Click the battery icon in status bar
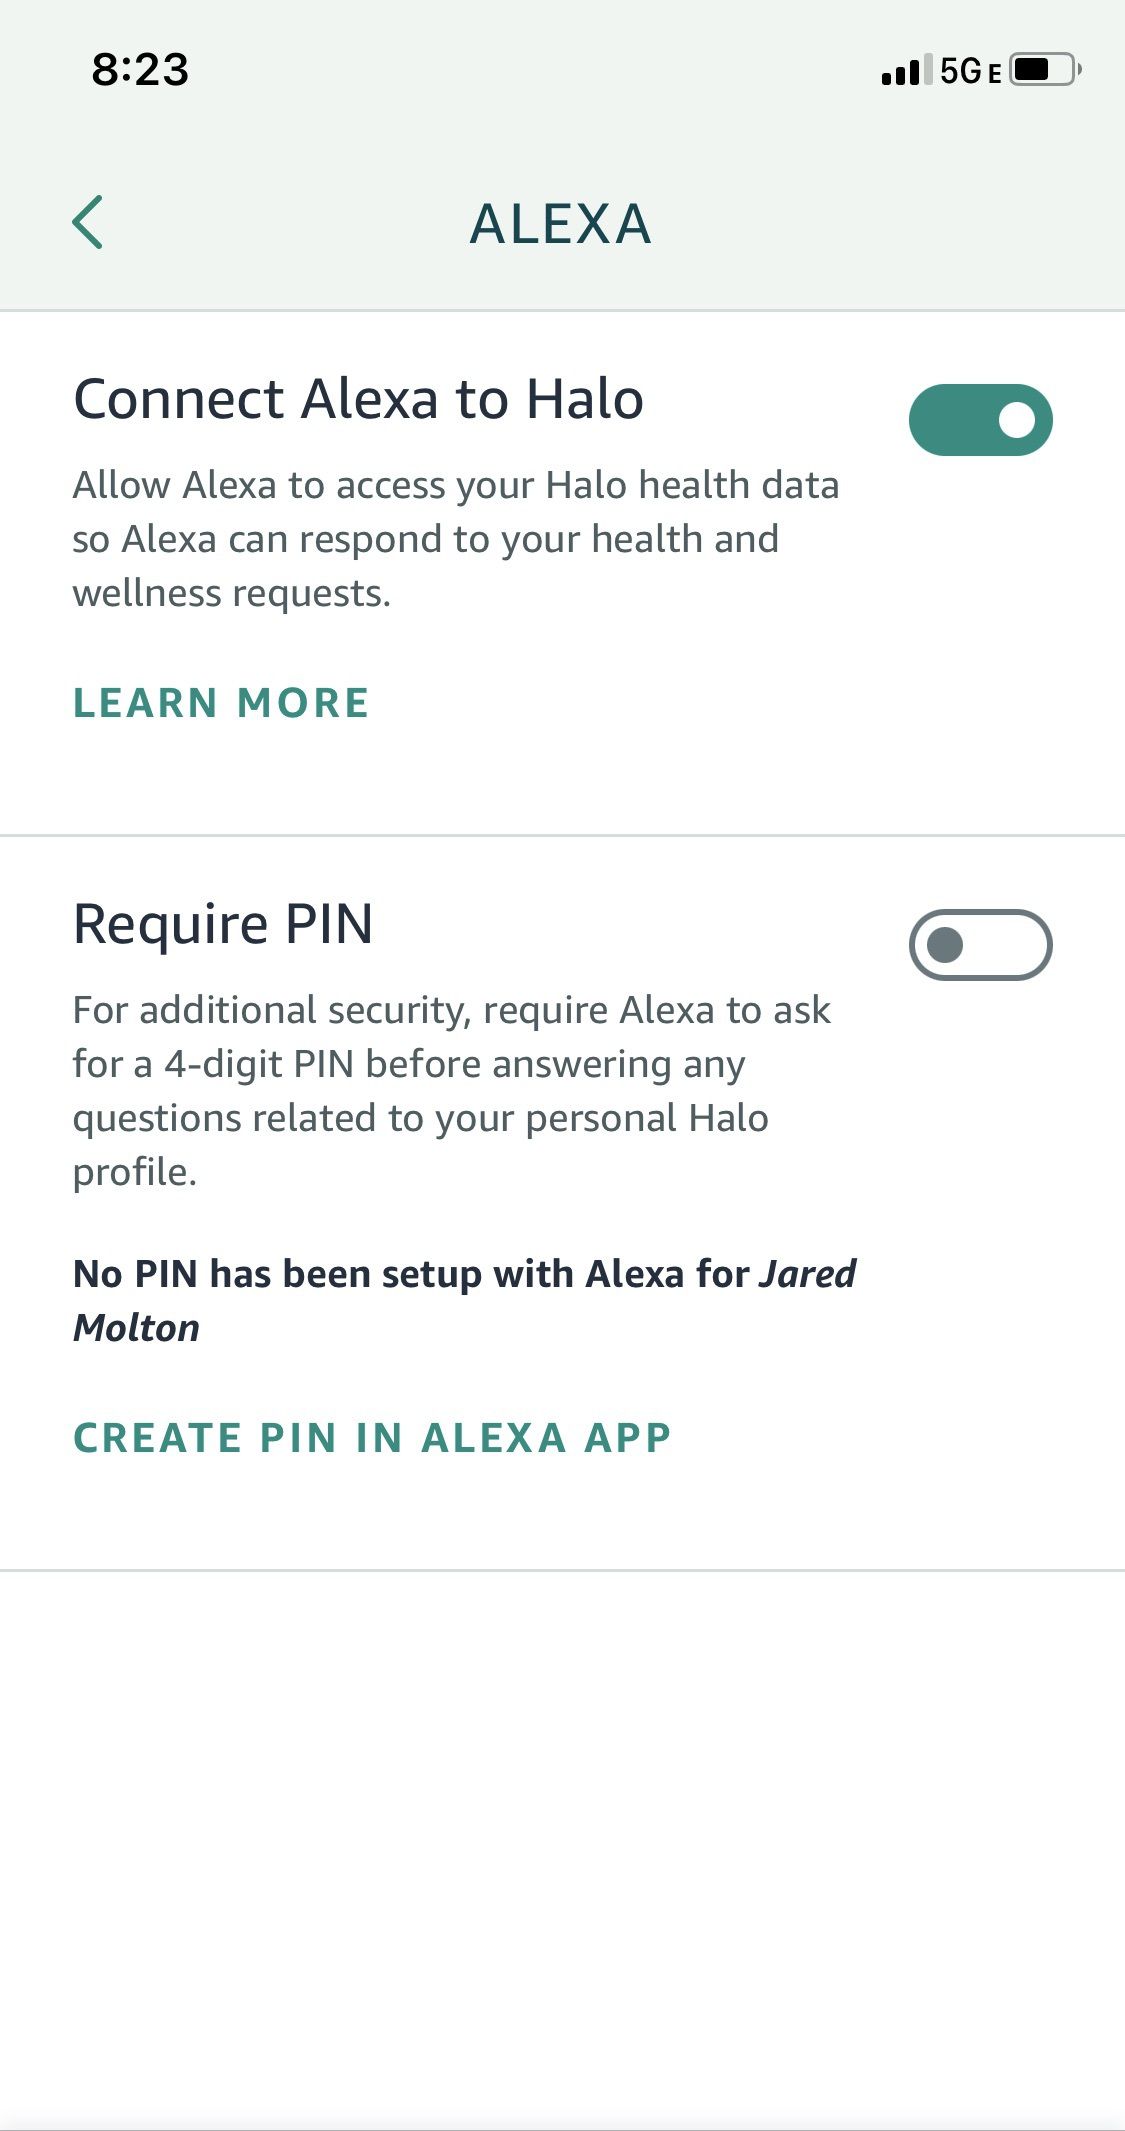The image size is (1125, 2131). (1044, 70)
